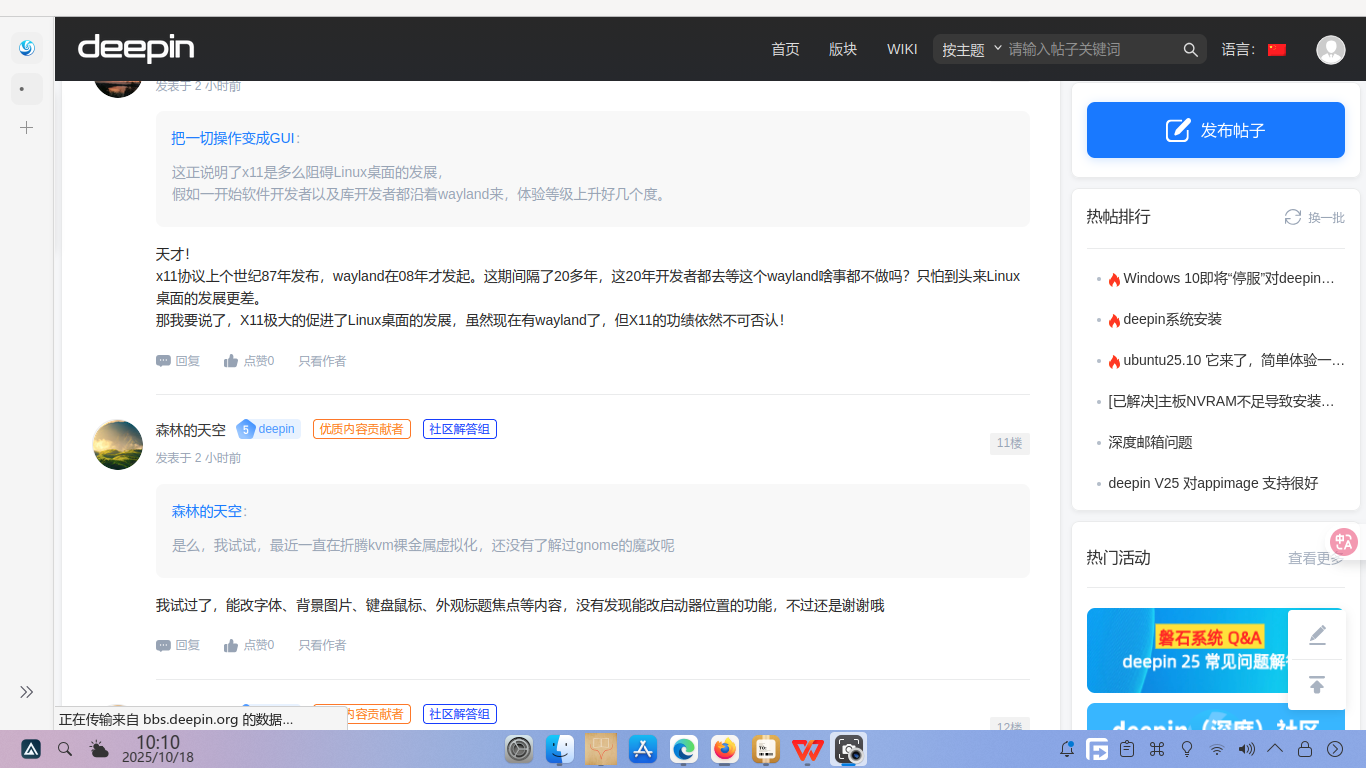
Task: Click 只看作者 under the 11楼 post
Action: coord(322,645)
